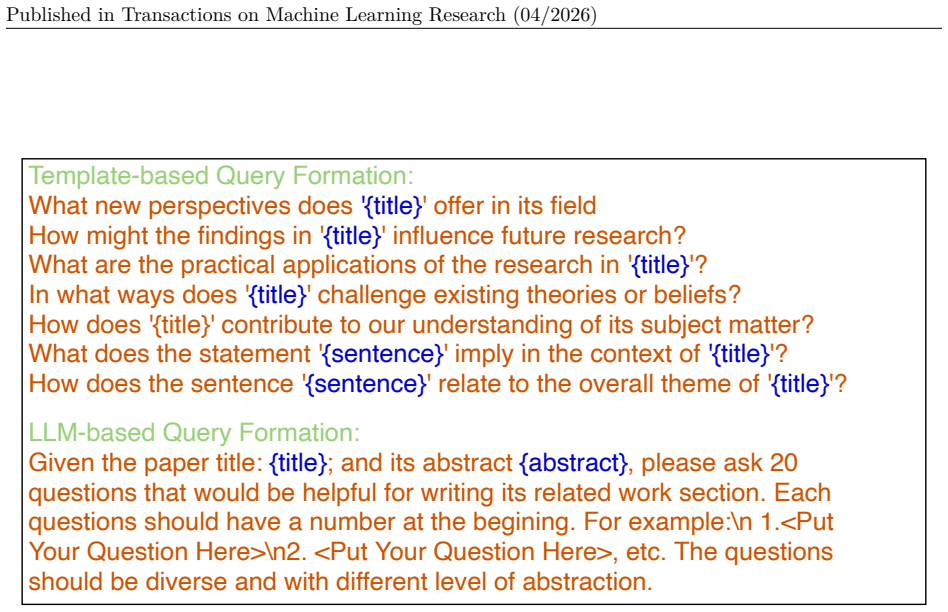Click {title} after 'Given the paper title:'
This screenshot has height=612, width=948.
pos(297,463)
